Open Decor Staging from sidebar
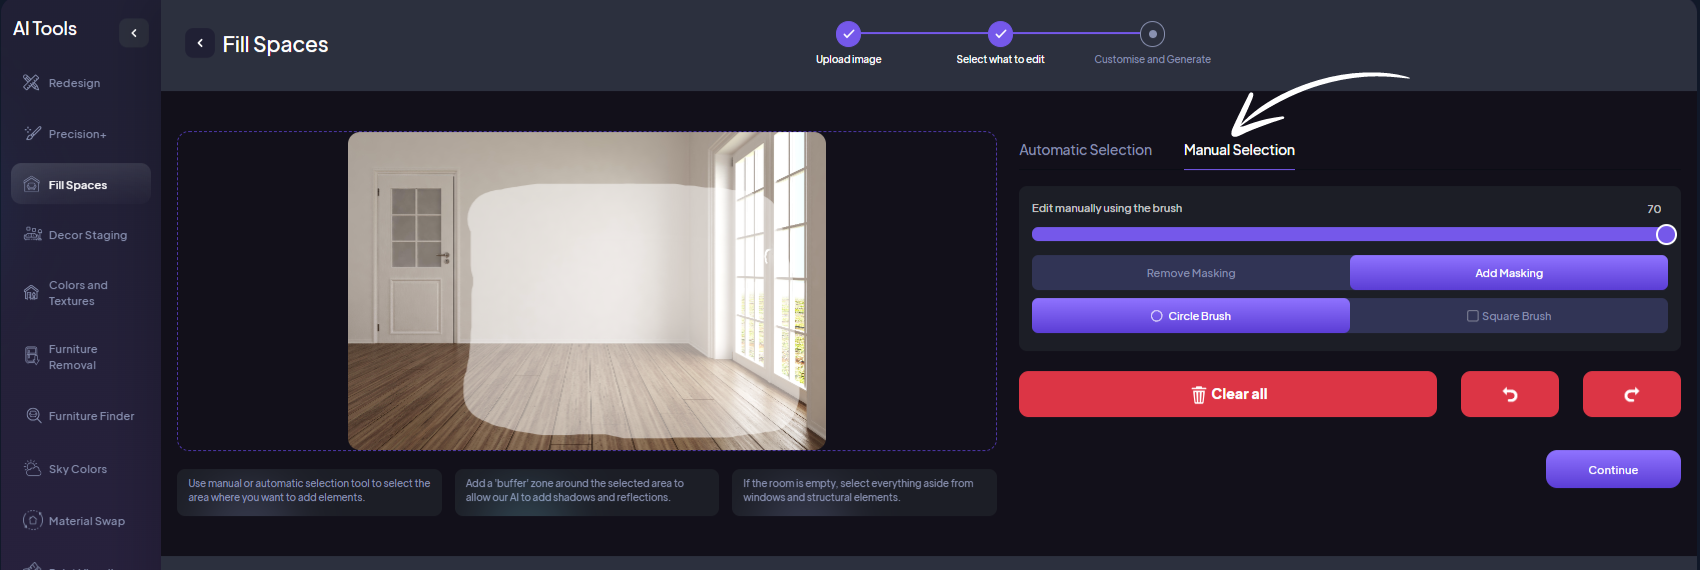This screenshot has width=1700, height=572. tap(87, 236)
